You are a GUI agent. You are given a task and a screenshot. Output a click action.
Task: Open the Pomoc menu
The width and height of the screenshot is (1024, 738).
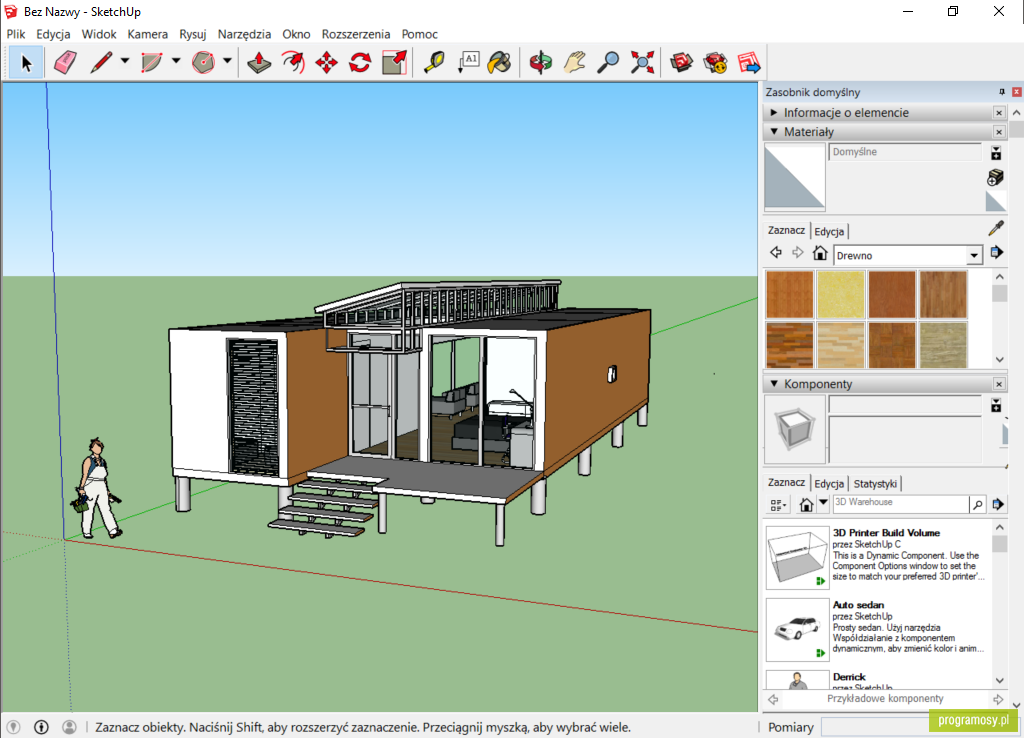click(419, 34)
